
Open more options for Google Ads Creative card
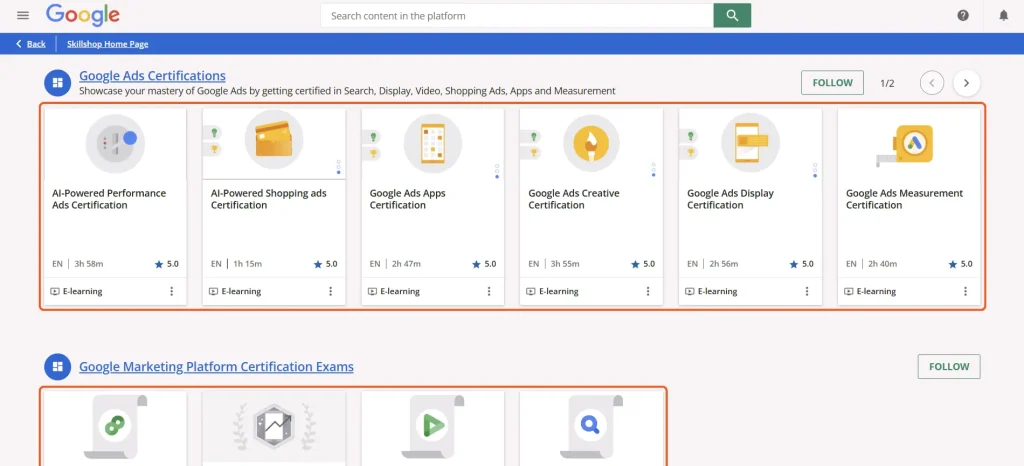(648, 291)
